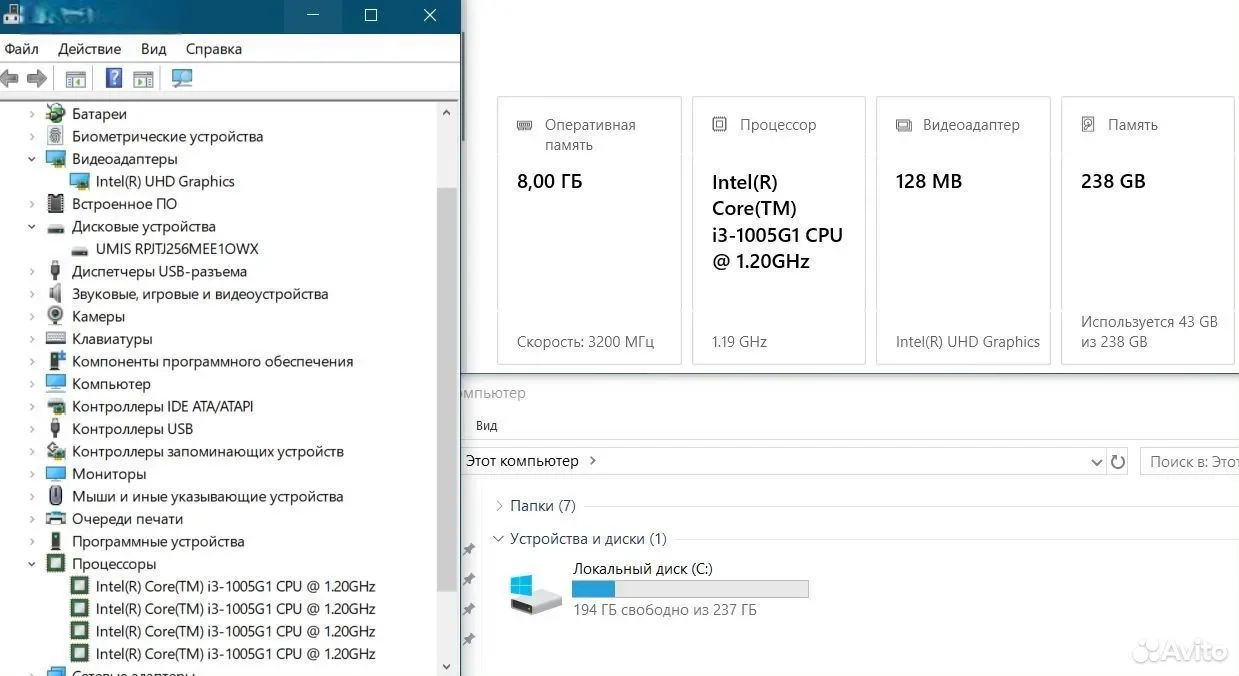The width and height of the screenshot is (1239, 676).
Task: Click the Device Manager scrollbar down arrow
Action: [447, 666]
